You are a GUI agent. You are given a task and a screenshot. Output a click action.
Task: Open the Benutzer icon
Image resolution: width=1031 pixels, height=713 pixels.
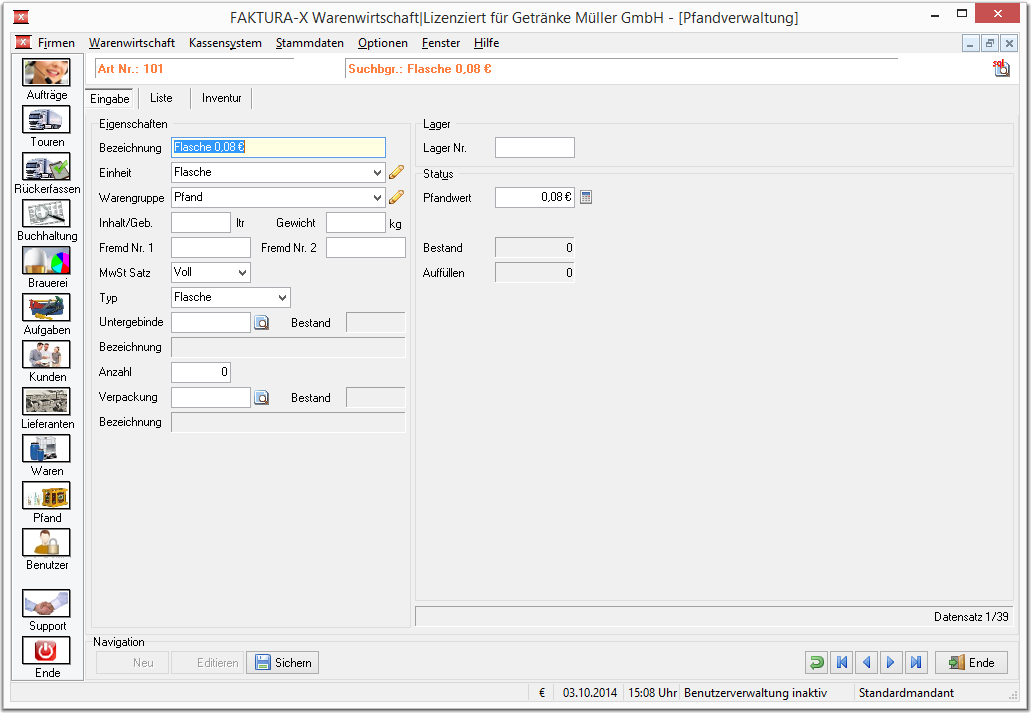[x=46, y=543]
